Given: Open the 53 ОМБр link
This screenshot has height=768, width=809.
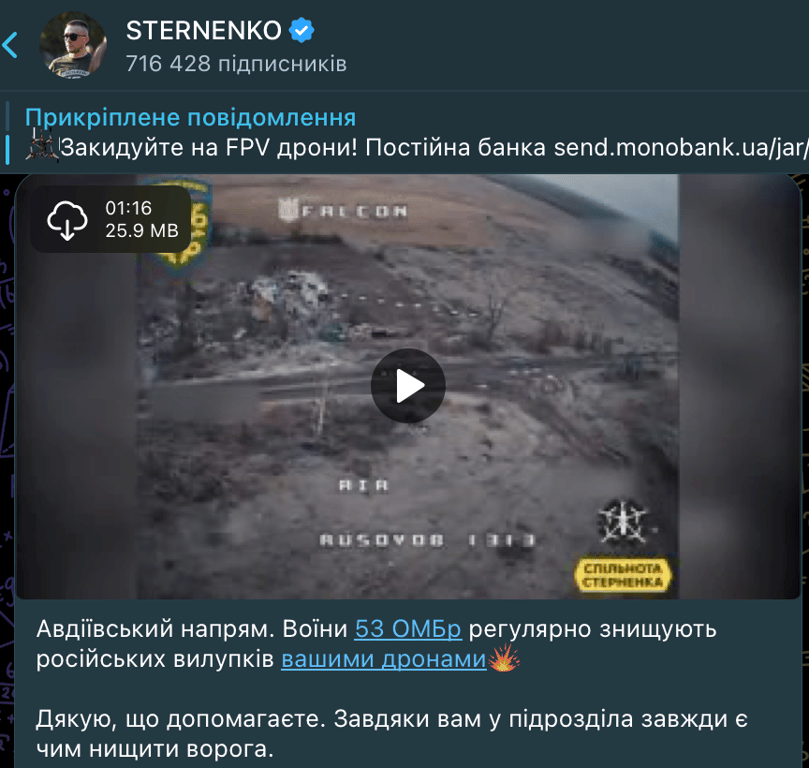Looking at the screenshot, I should coord(408,629).
